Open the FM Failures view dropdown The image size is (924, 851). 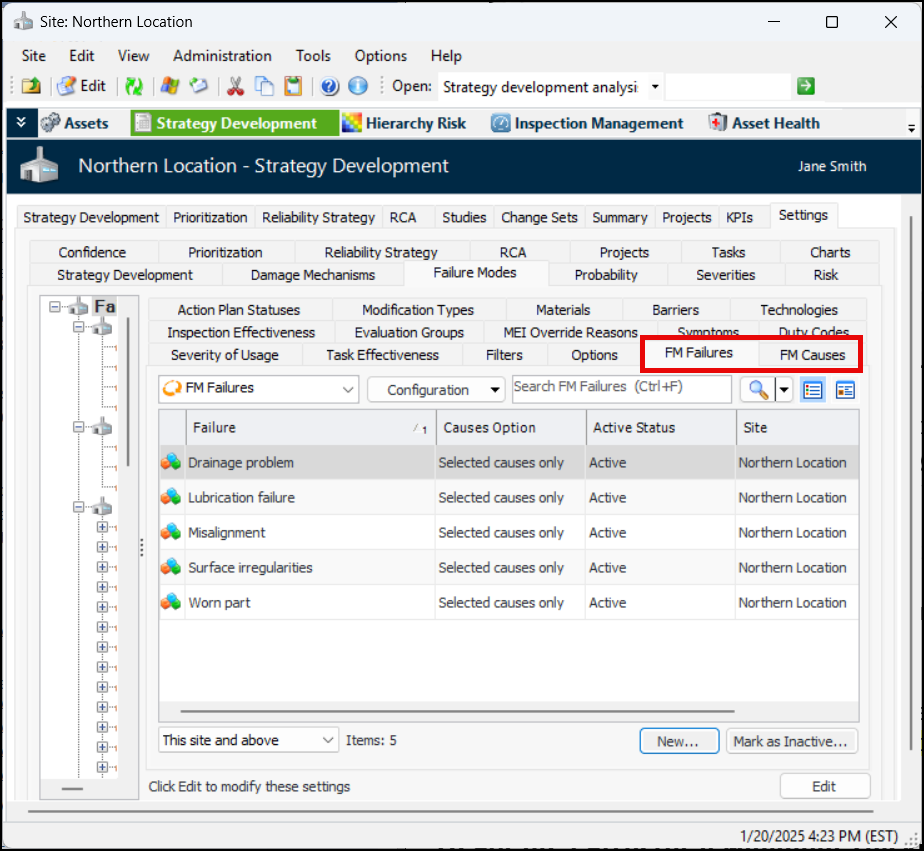(259, 390)
